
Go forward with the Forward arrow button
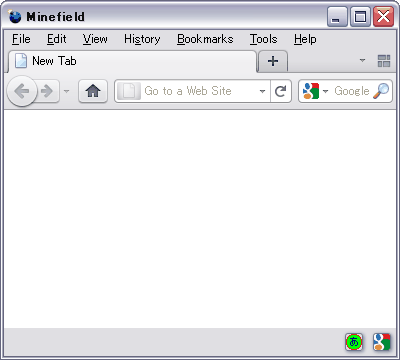tap(48, 91)
